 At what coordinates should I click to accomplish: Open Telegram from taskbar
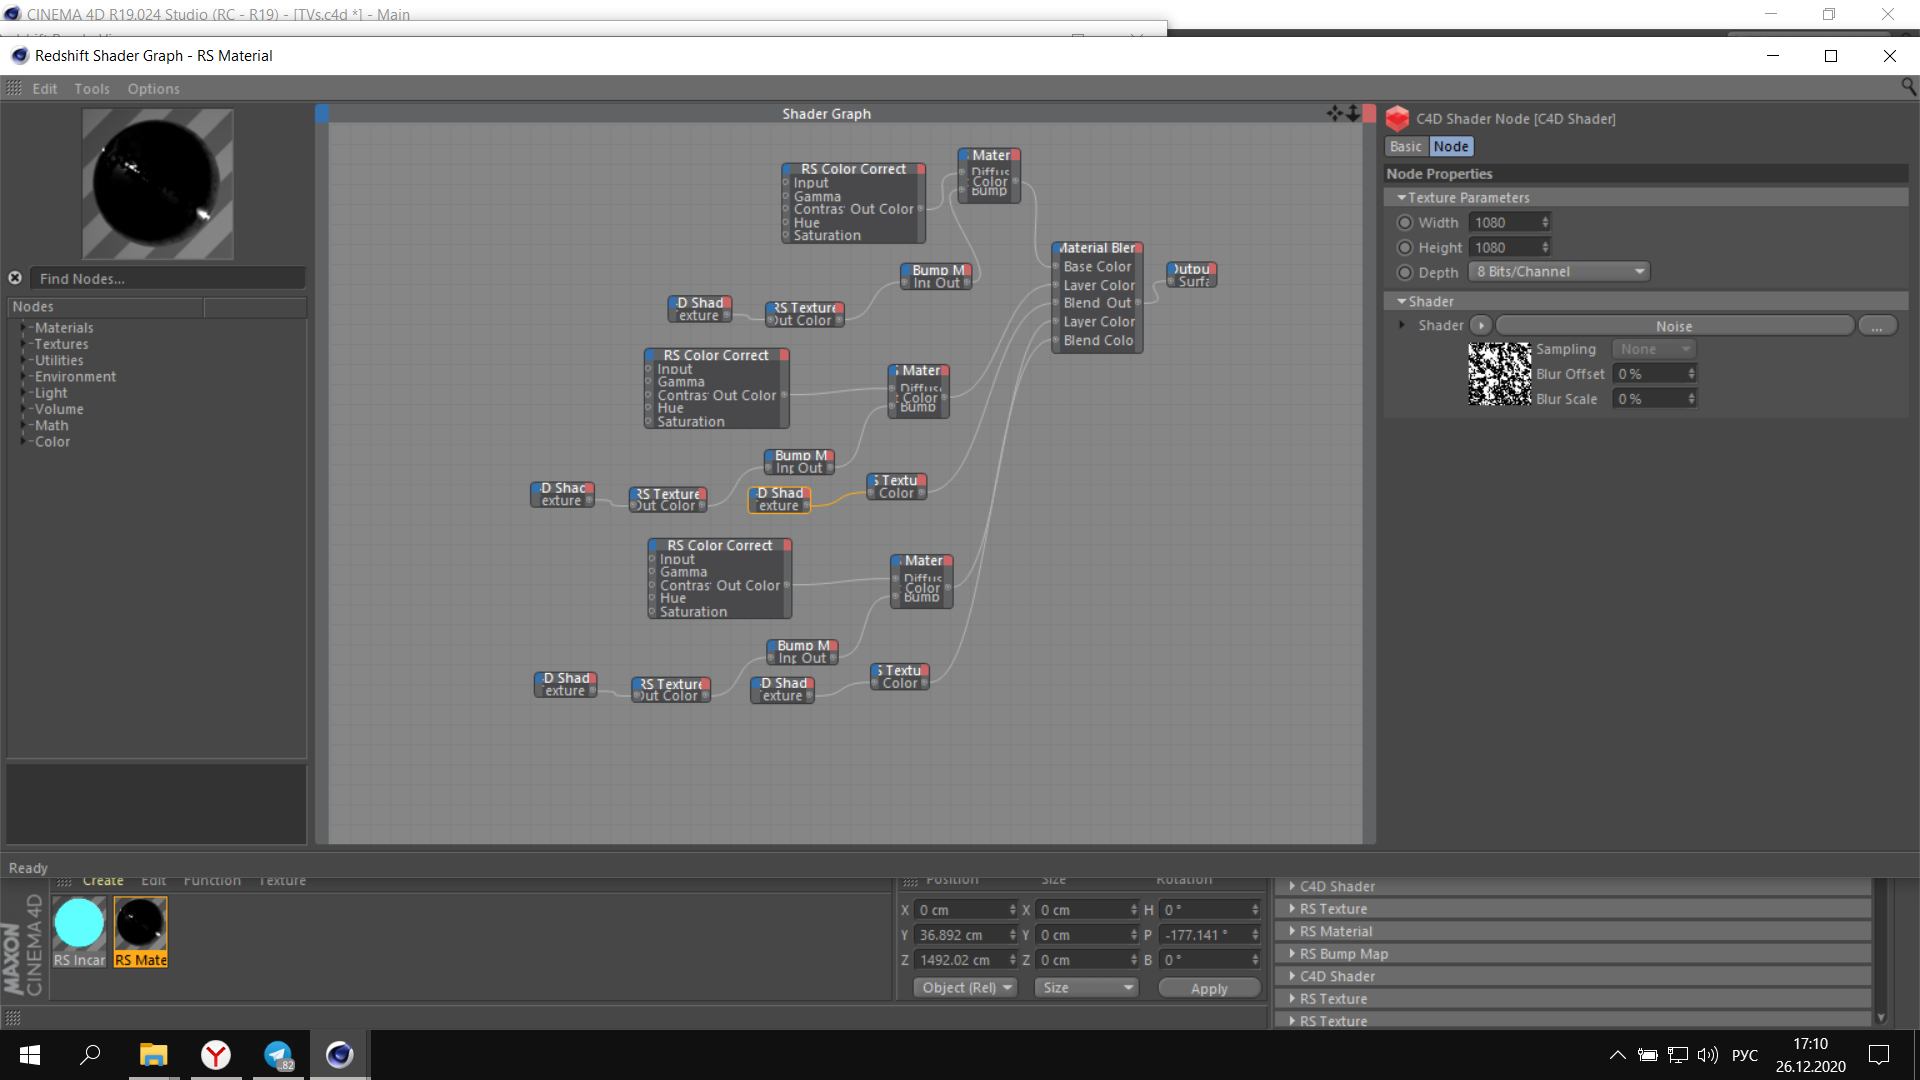[278, 1055]
